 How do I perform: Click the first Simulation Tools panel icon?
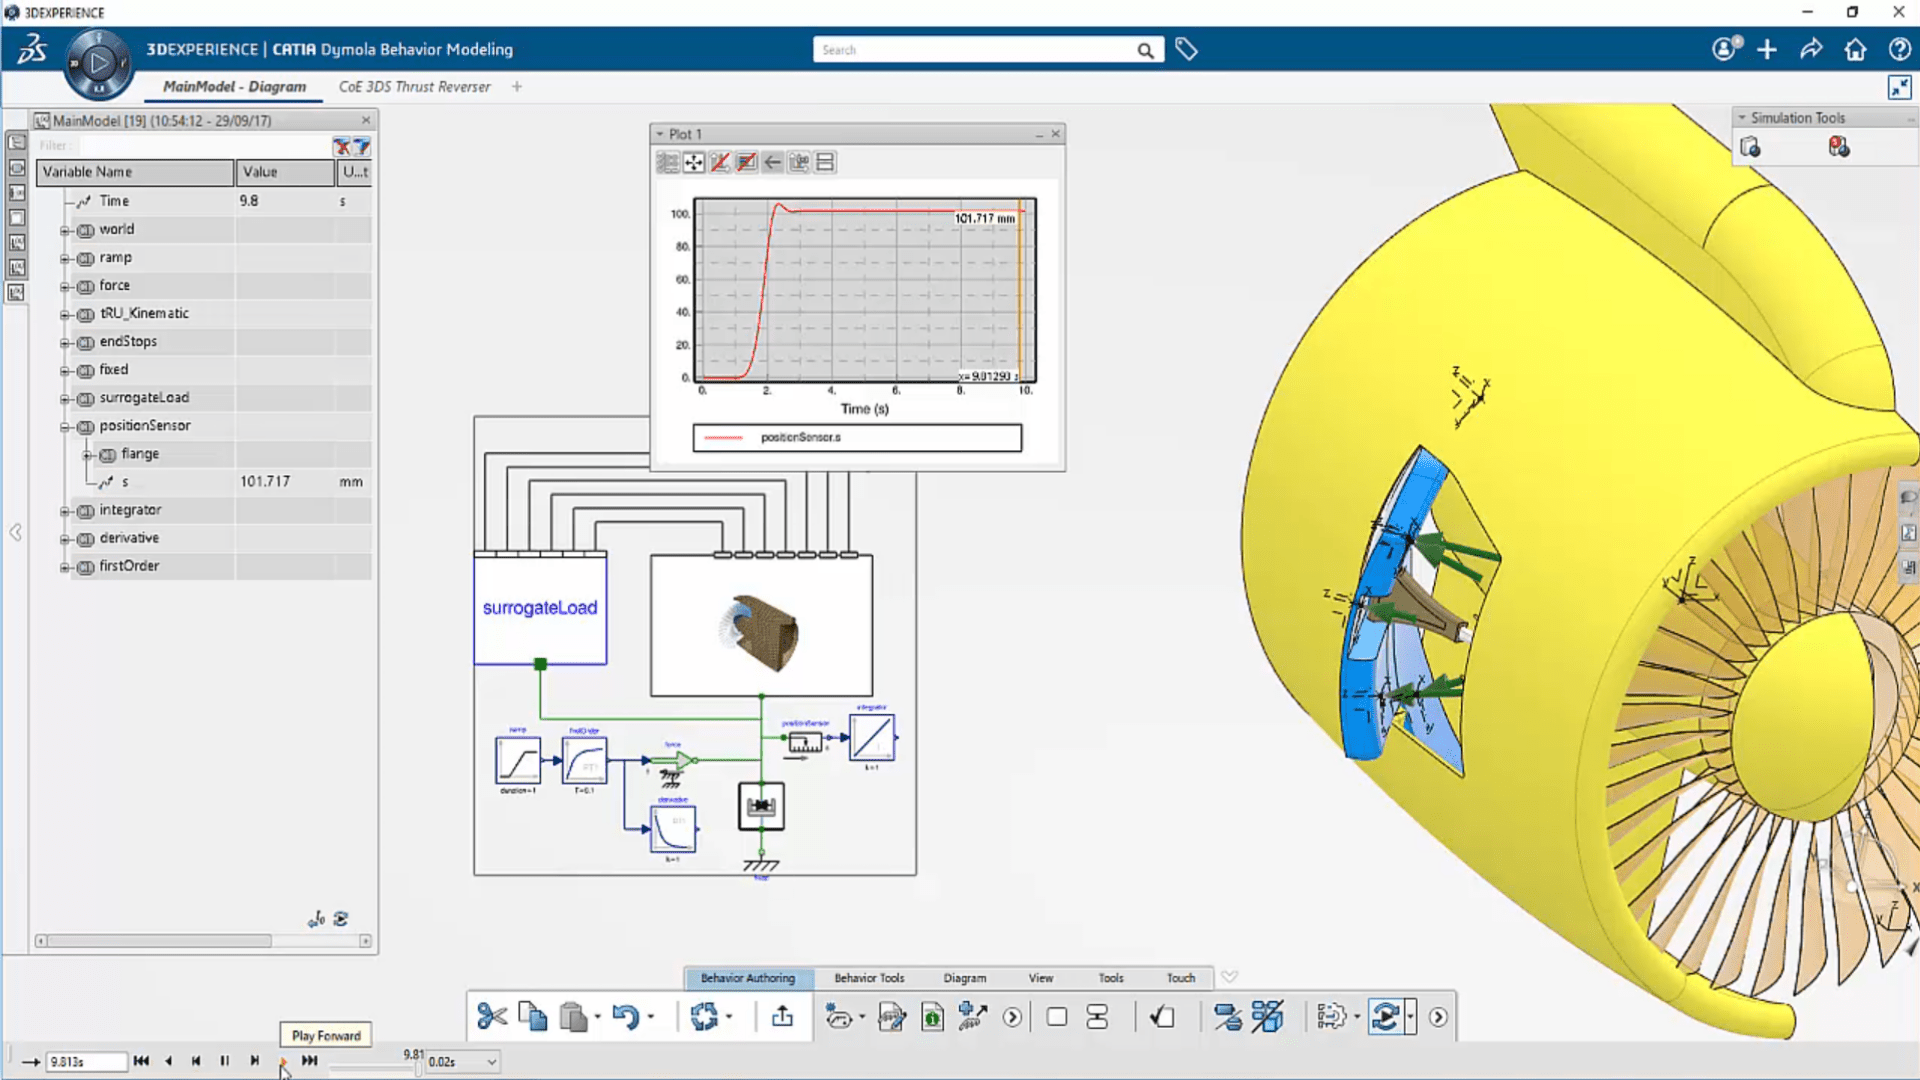click(1750, 148)
